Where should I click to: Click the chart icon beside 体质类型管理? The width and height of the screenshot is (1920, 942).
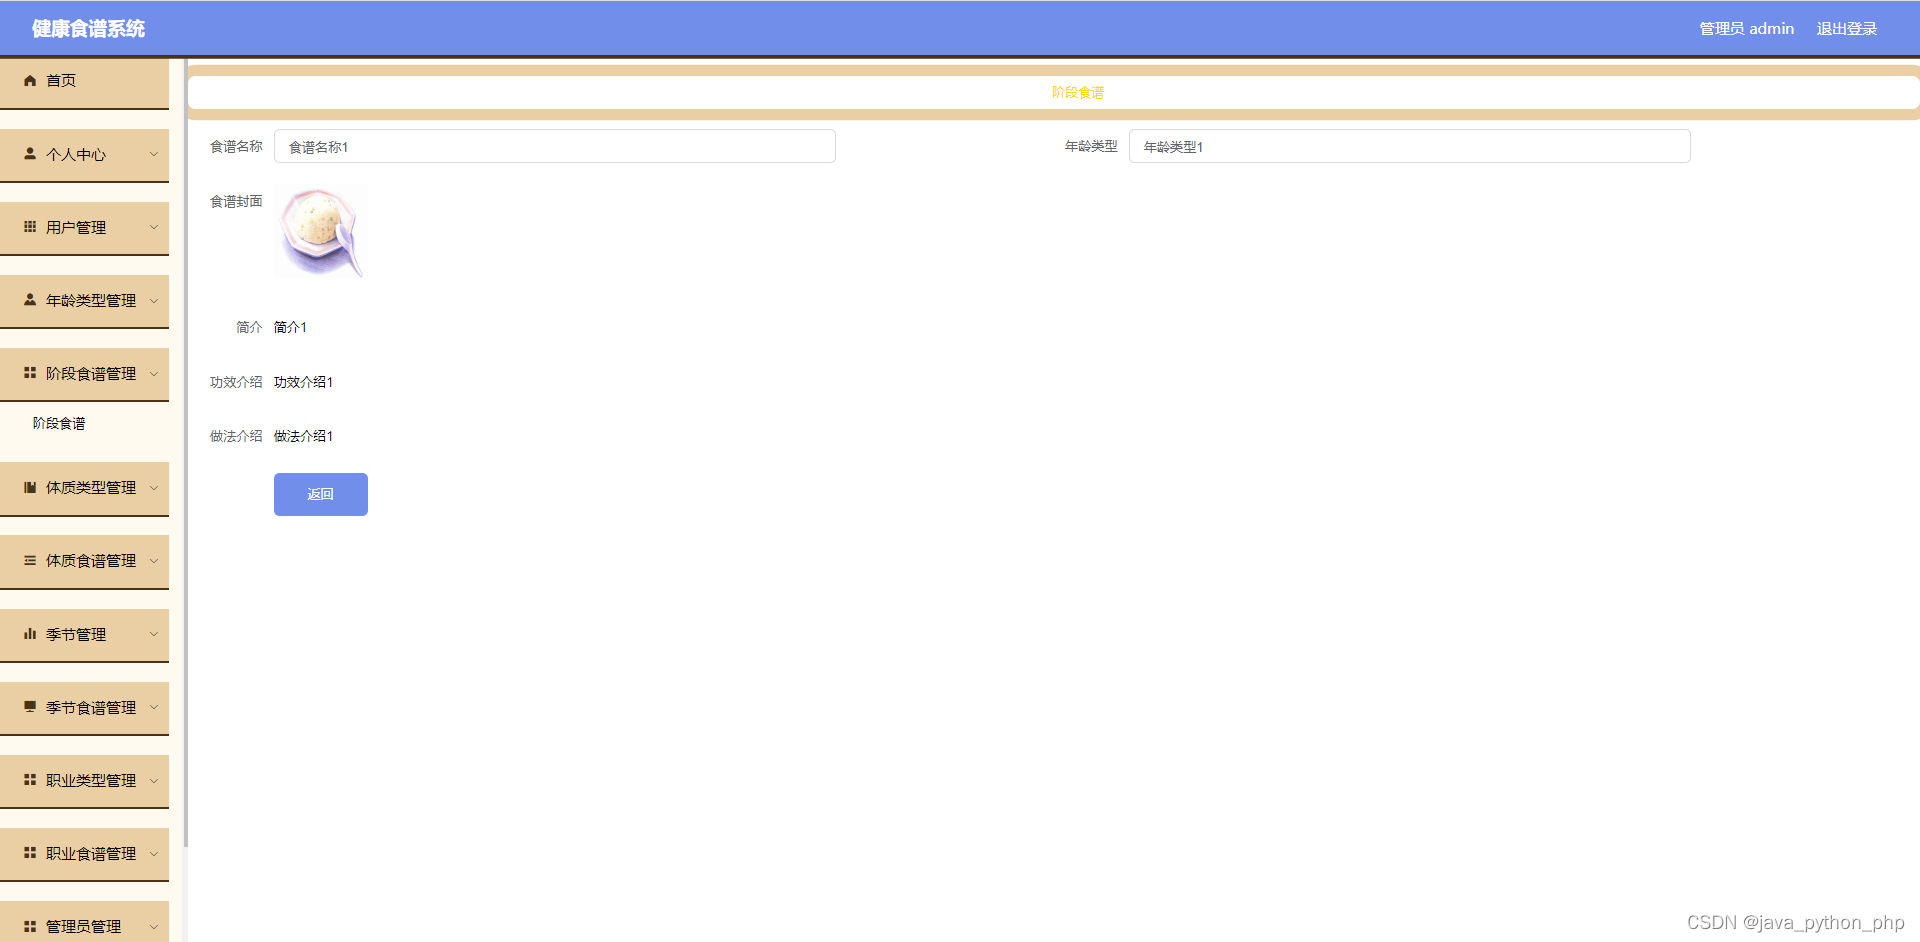[30, 488]
